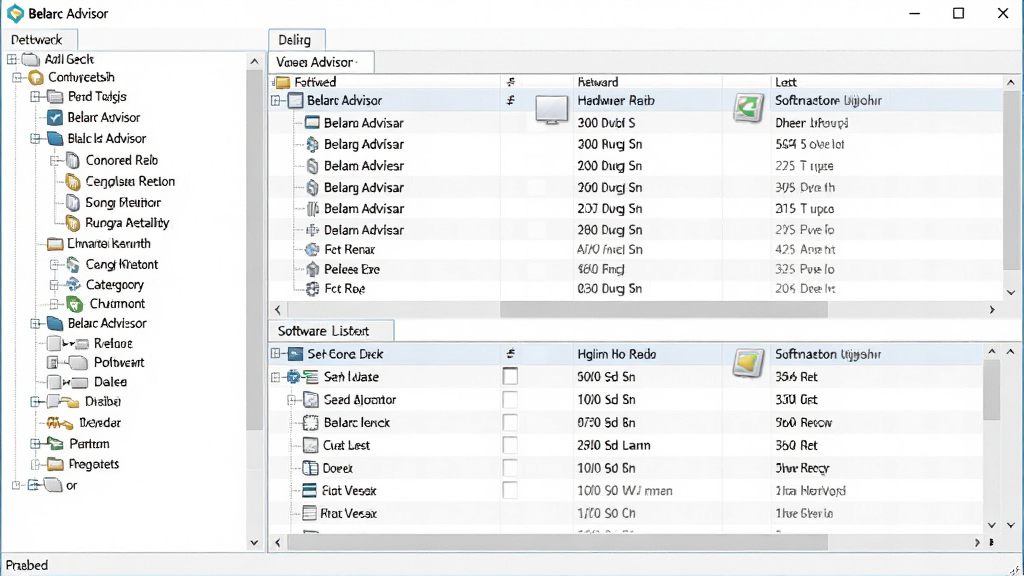1024x576 pixels.
Task: Toggle the checkbox beside Dalee in tree
Action: [54, 383]
